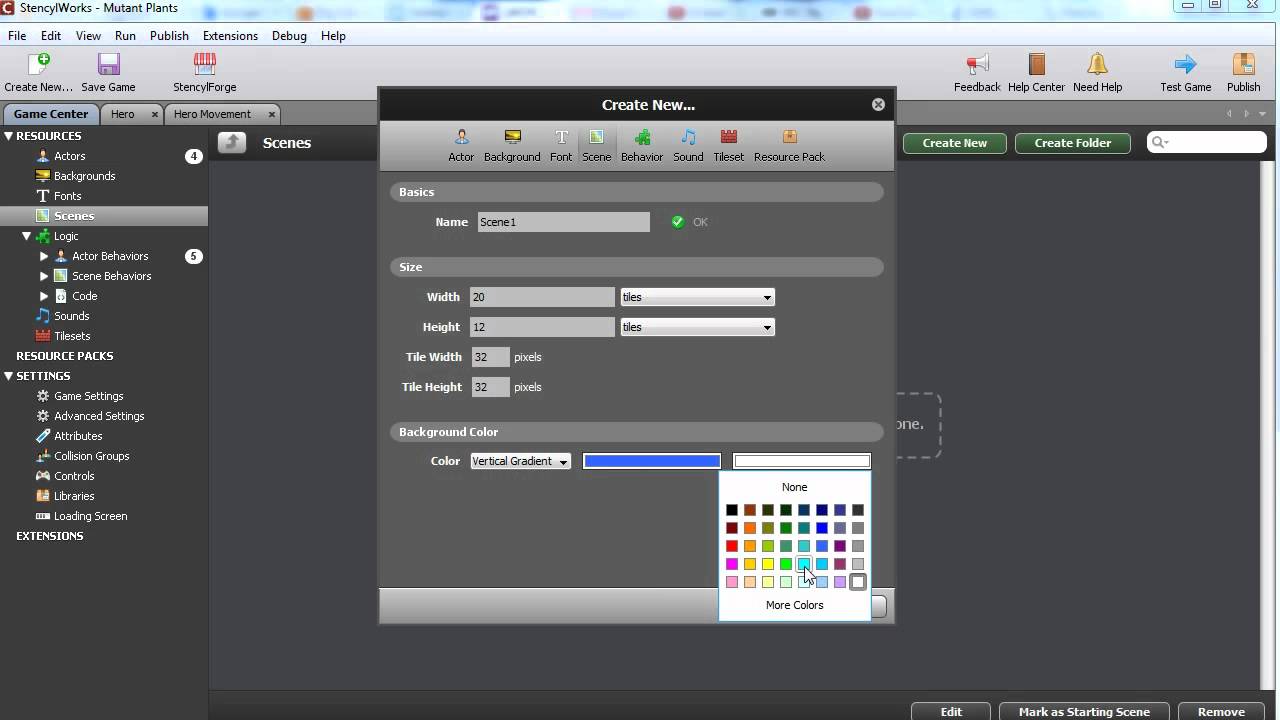The image size is (1280, 720).
Task: Click the white gradient end color bar
Action: [x=802, y=461]
